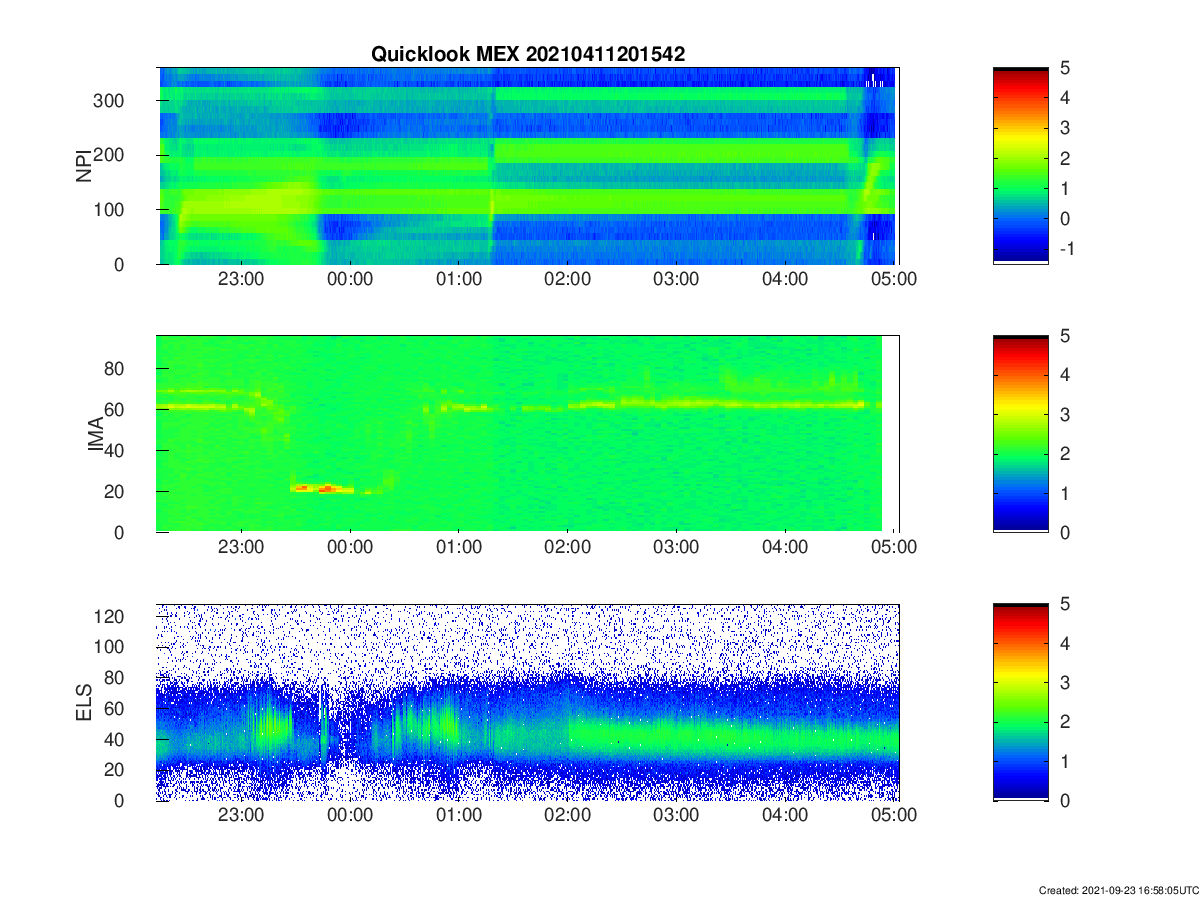
Task: Click the NPI panel colorbar
Action: 1021,166
